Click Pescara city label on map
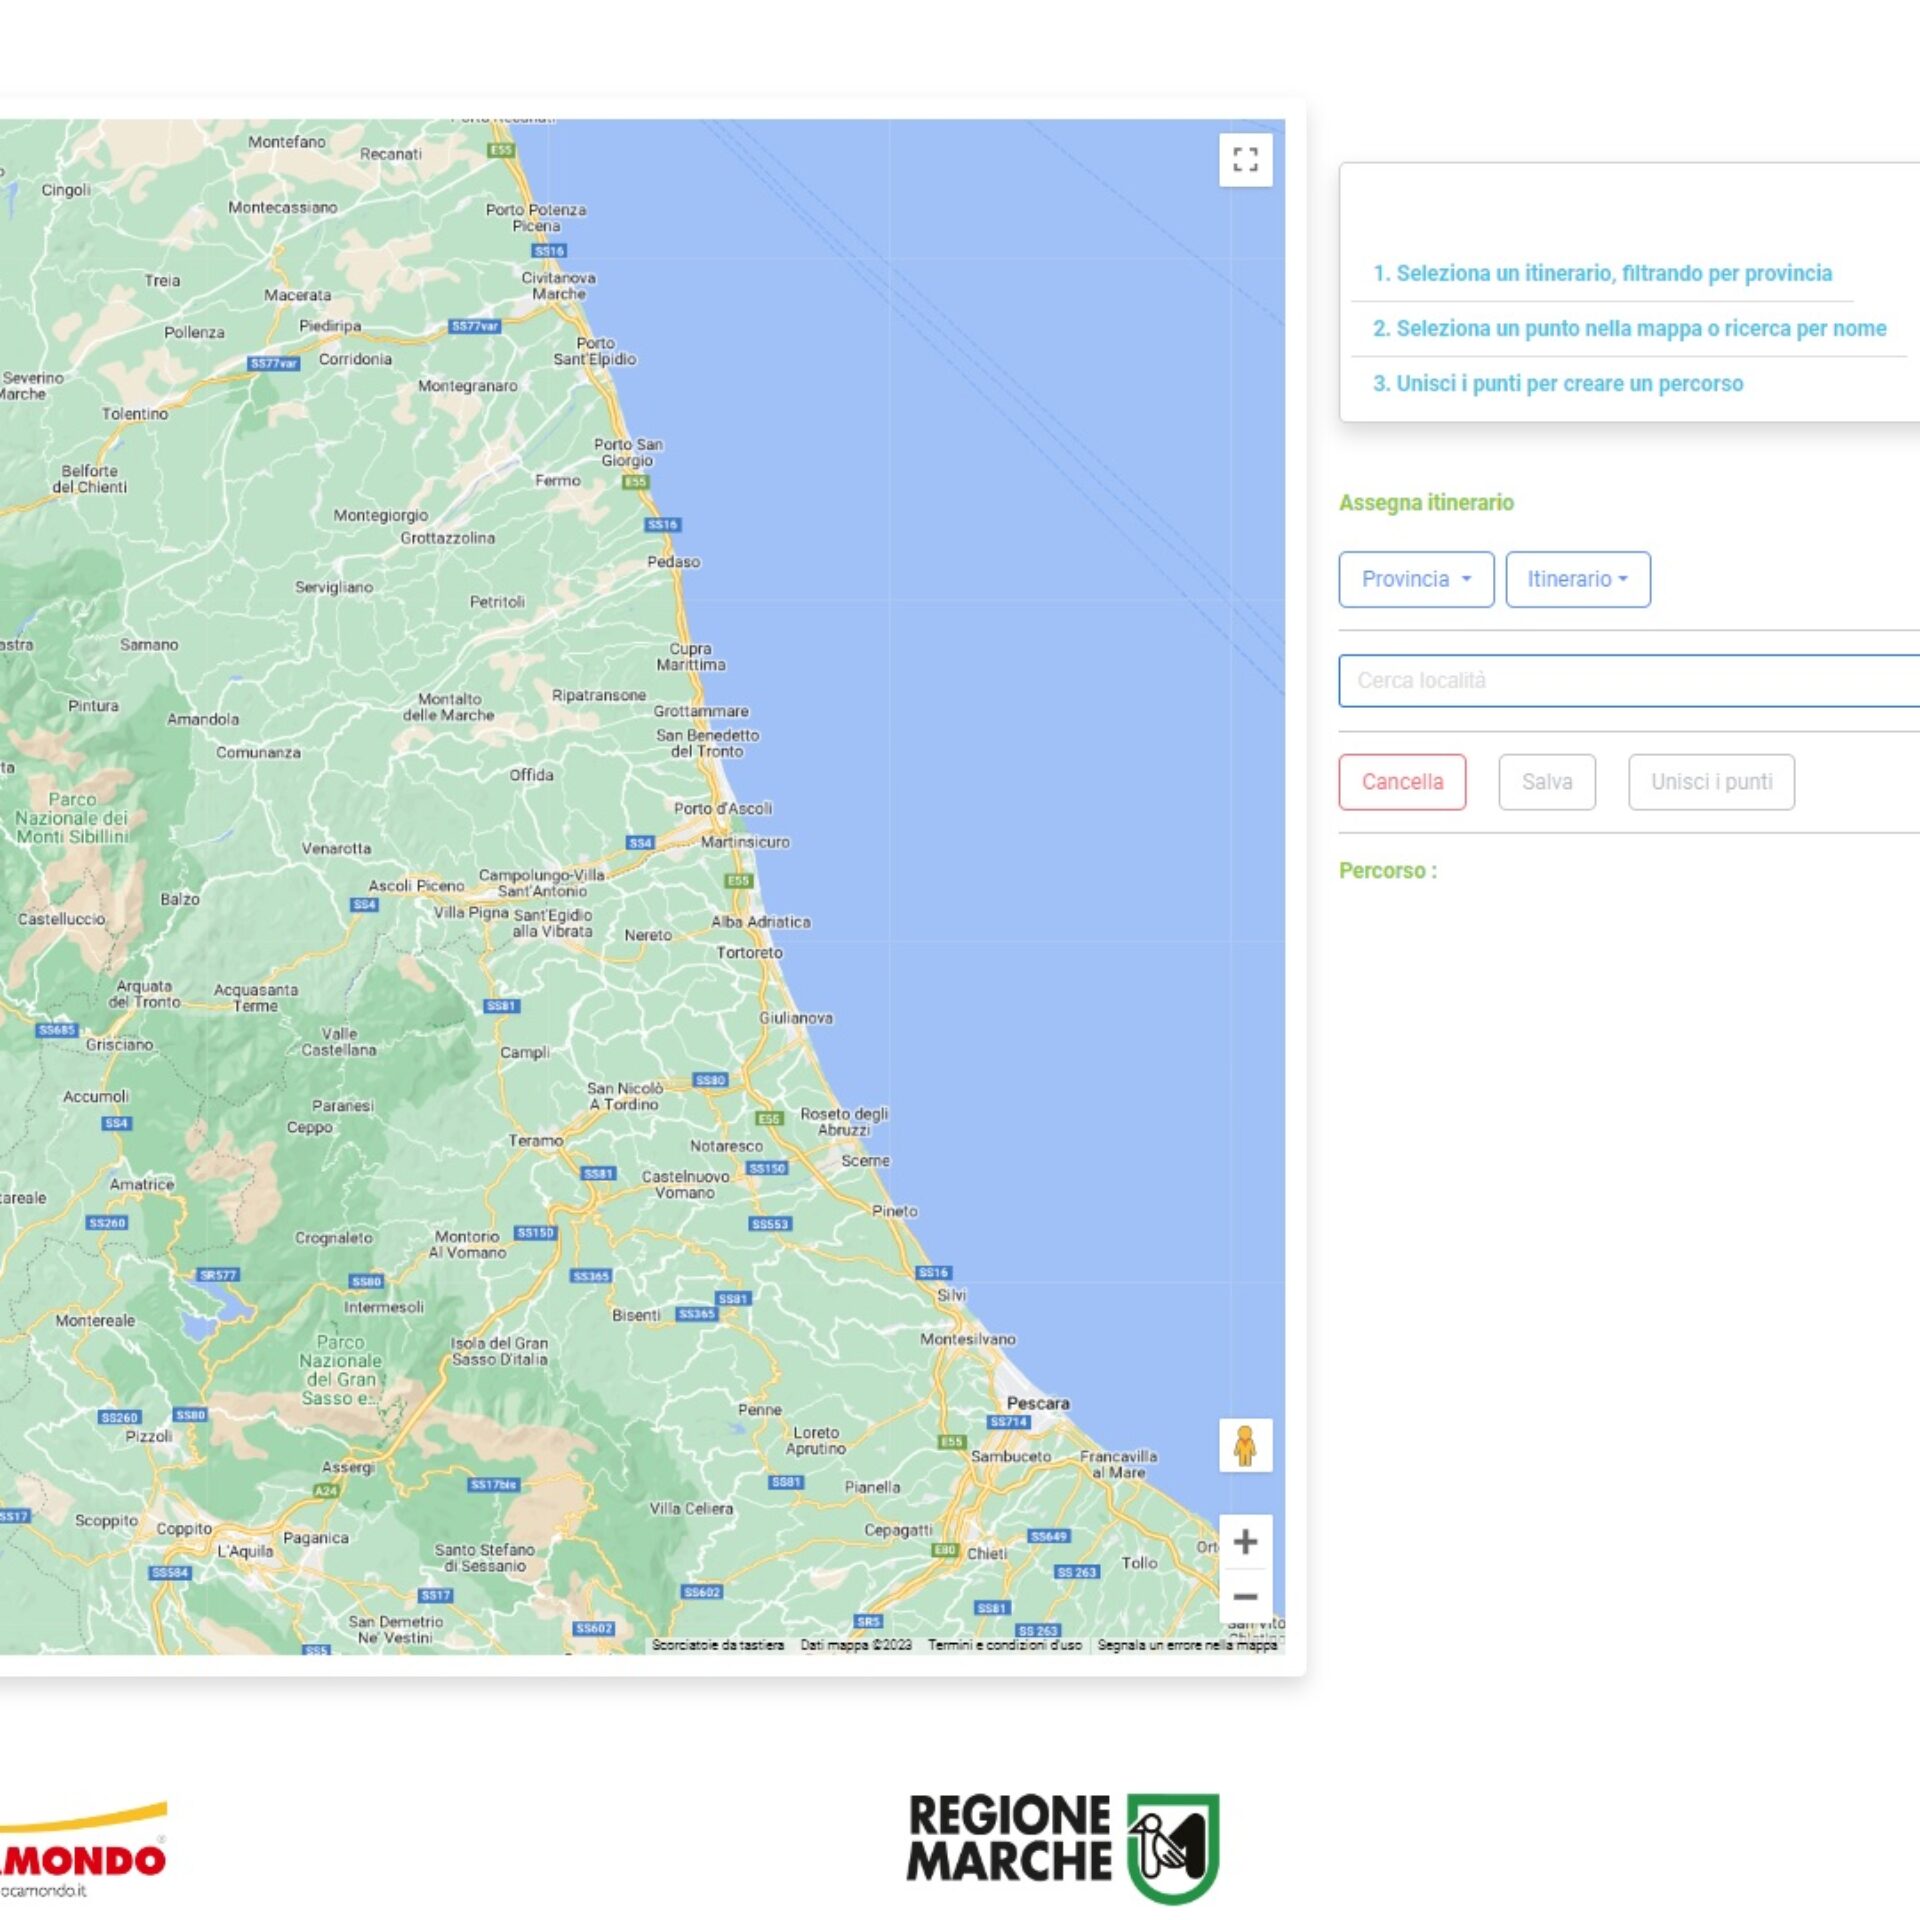 [1037, 1403]
